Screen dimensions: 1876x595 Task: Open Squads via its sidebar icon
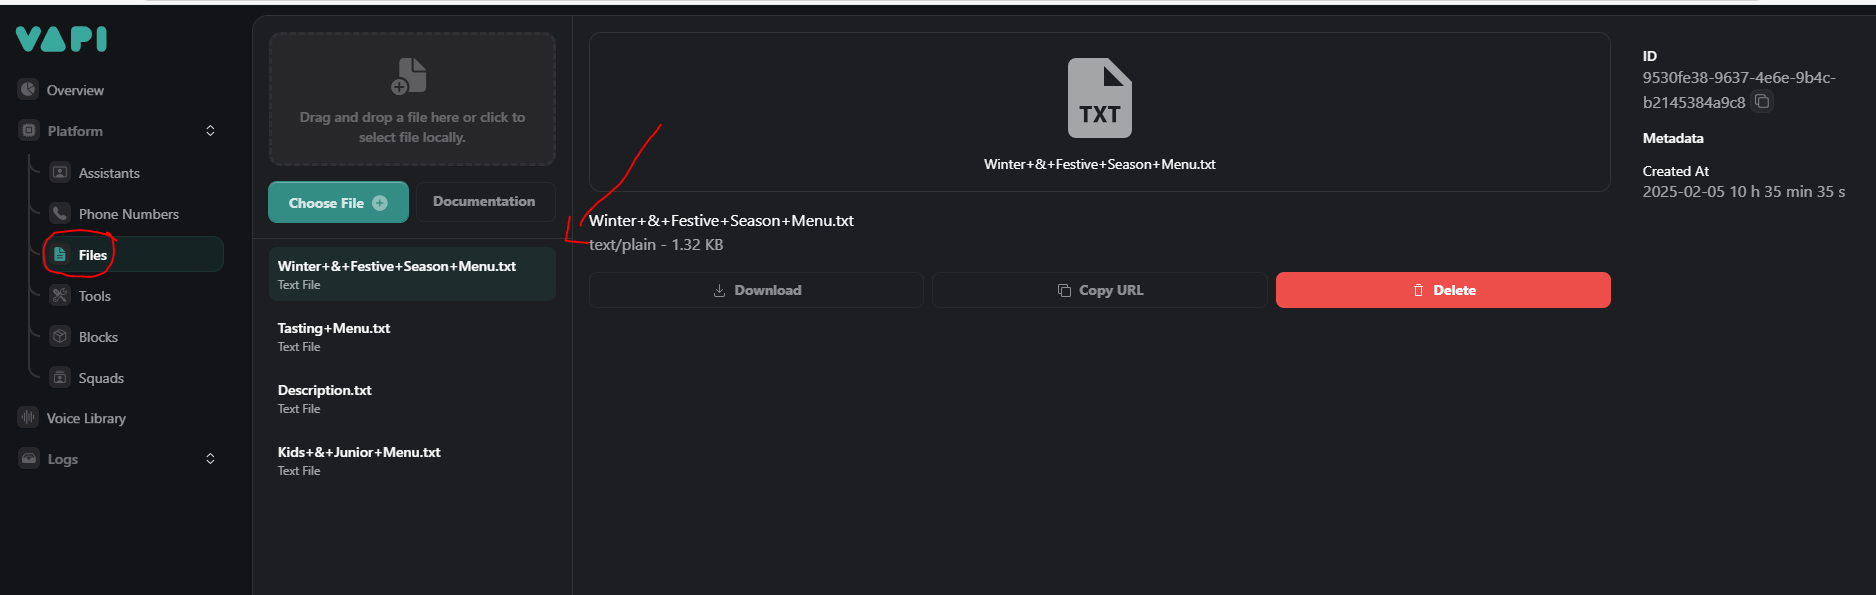click(x=60, y=377)
